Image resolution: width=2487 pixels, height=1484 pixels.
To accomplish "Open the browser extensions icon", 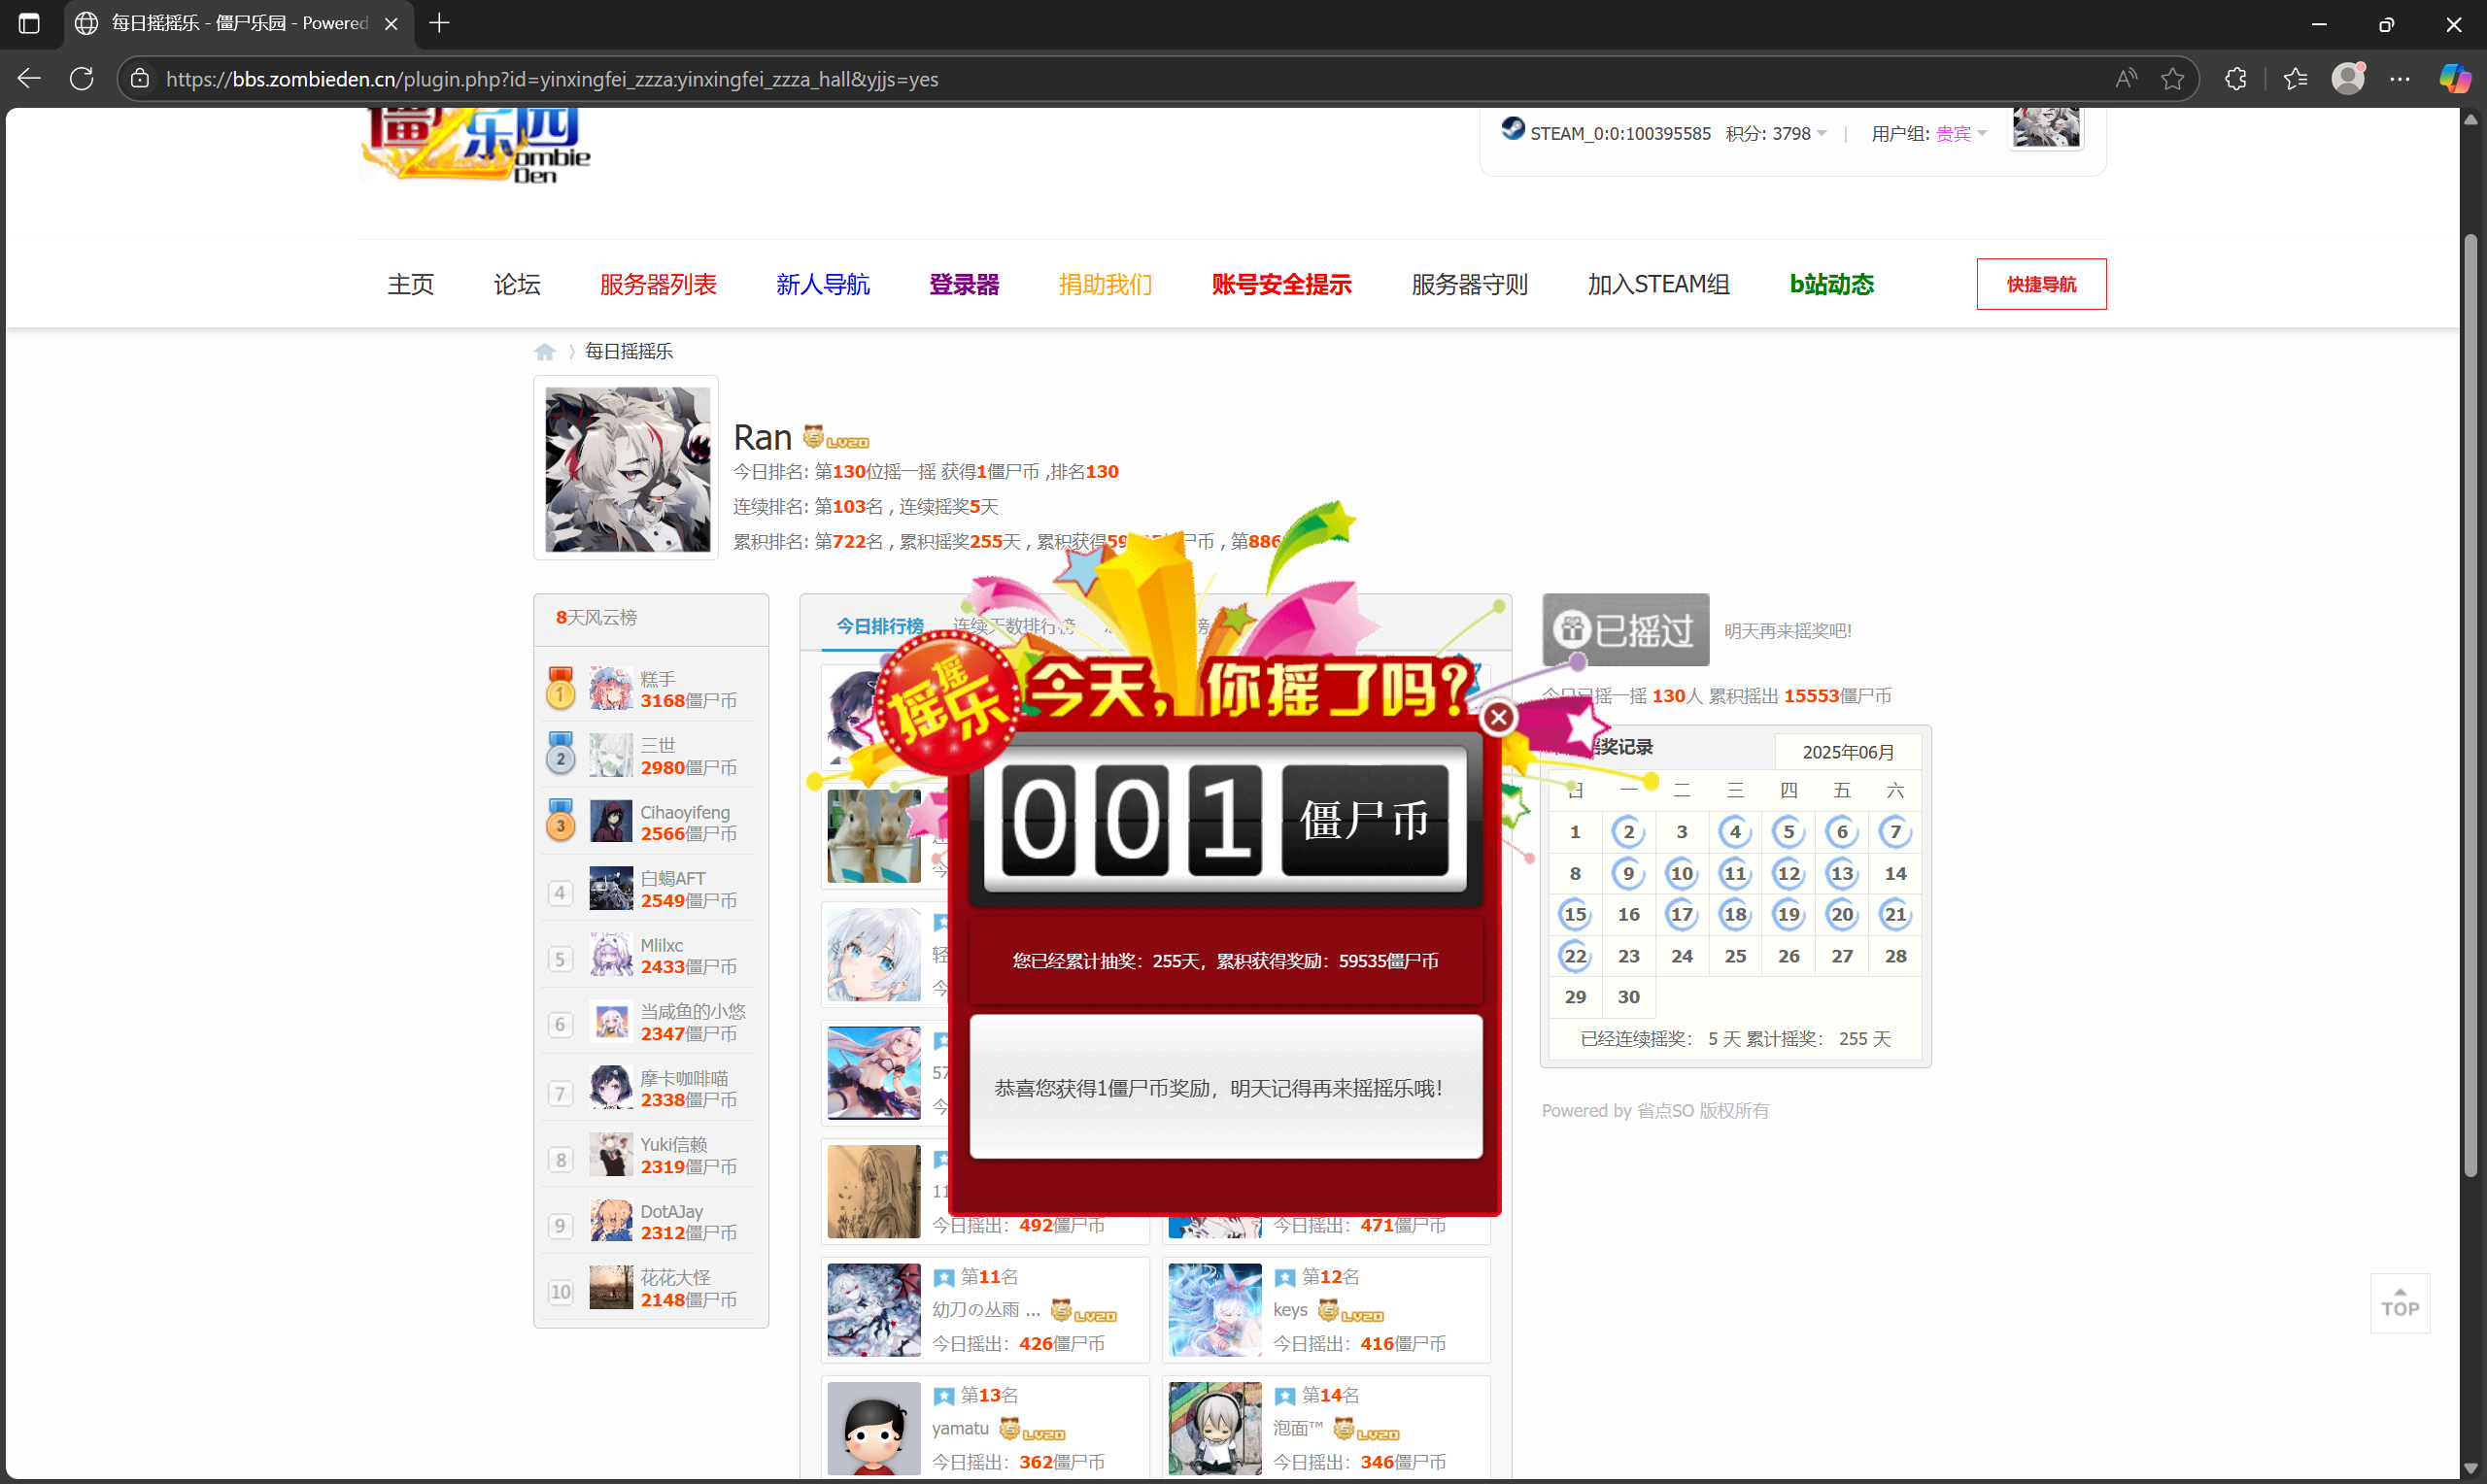I will (2236, 79).
